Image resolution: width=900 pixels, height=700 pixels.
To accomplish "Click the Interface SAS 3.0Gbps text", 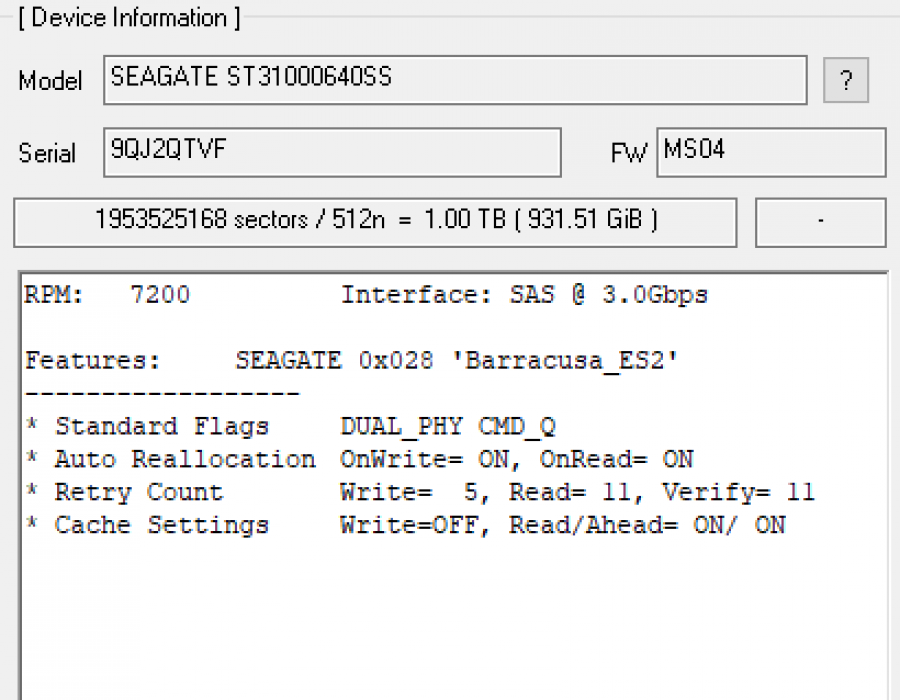I will 524,296.
